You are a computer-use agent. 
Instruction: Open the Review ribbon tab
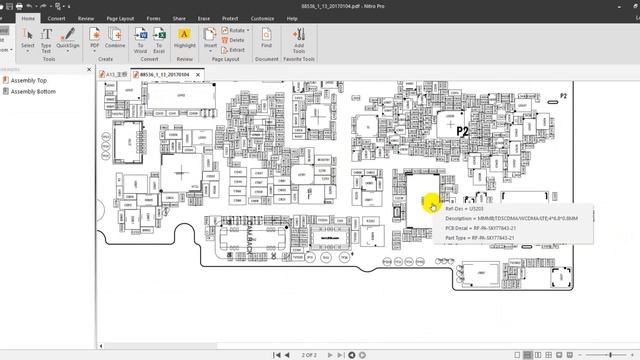(x=86, y=18)
